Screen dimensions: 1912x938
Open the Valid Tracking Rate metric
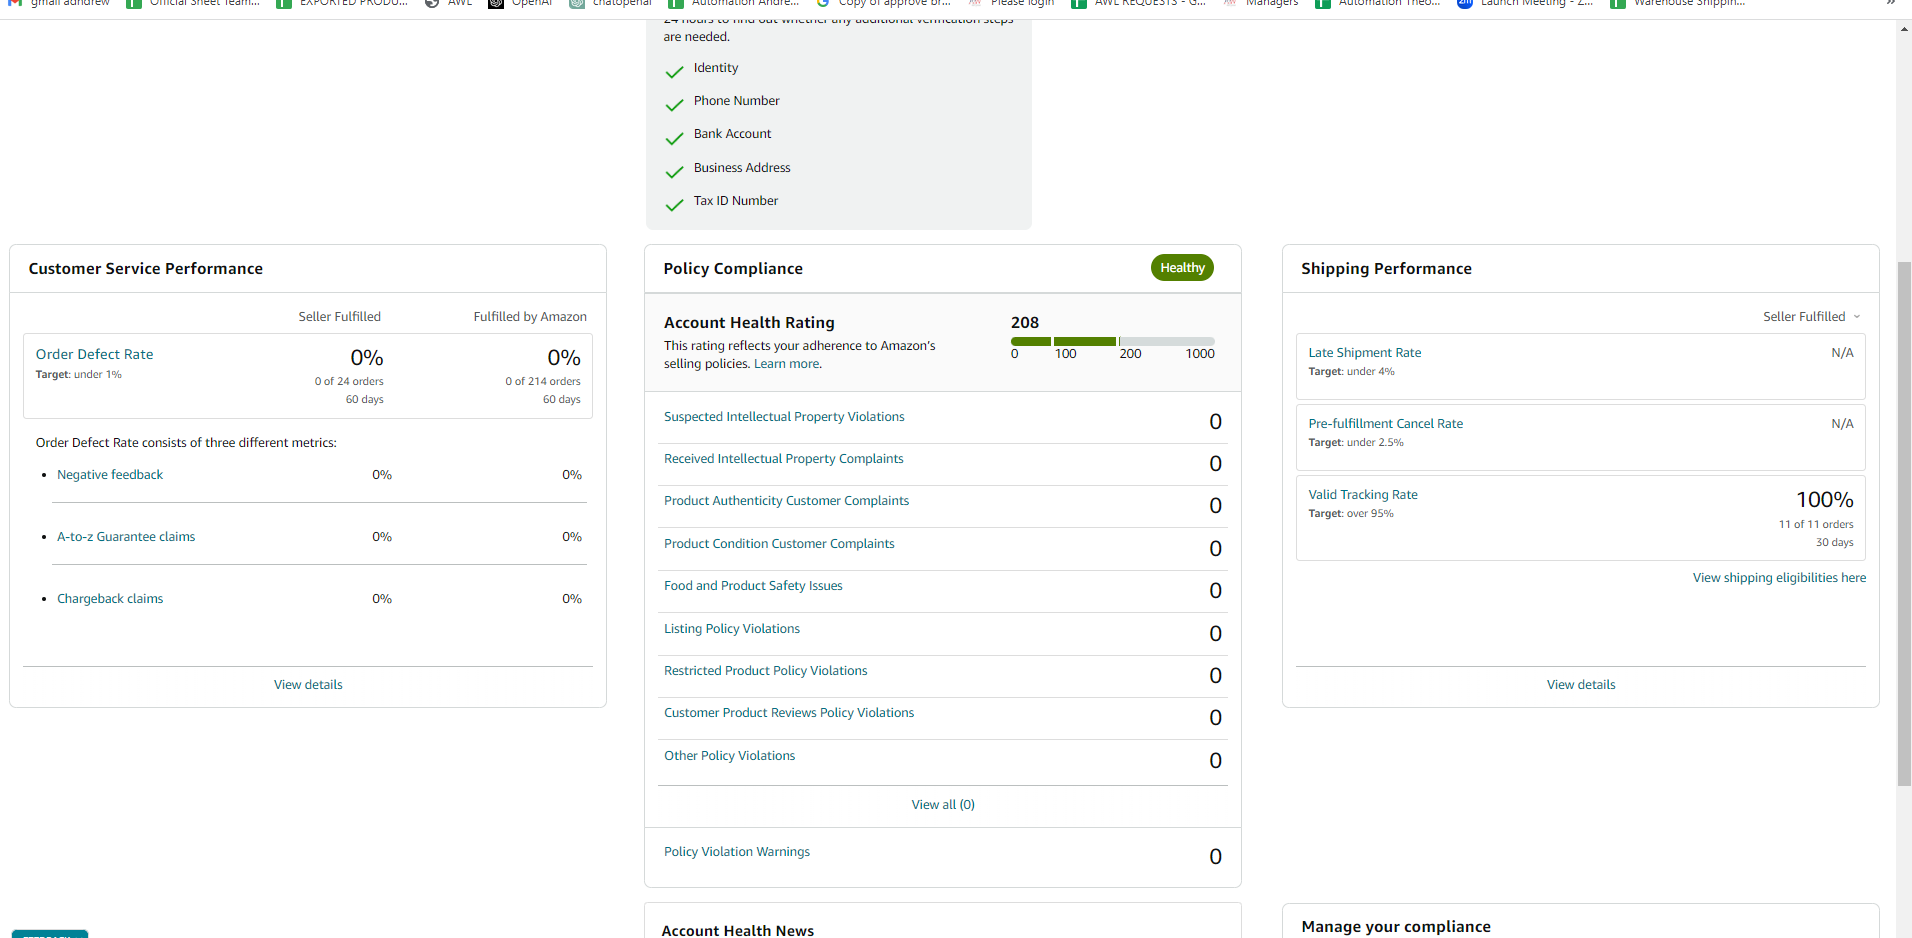(x=1363, y=495)
